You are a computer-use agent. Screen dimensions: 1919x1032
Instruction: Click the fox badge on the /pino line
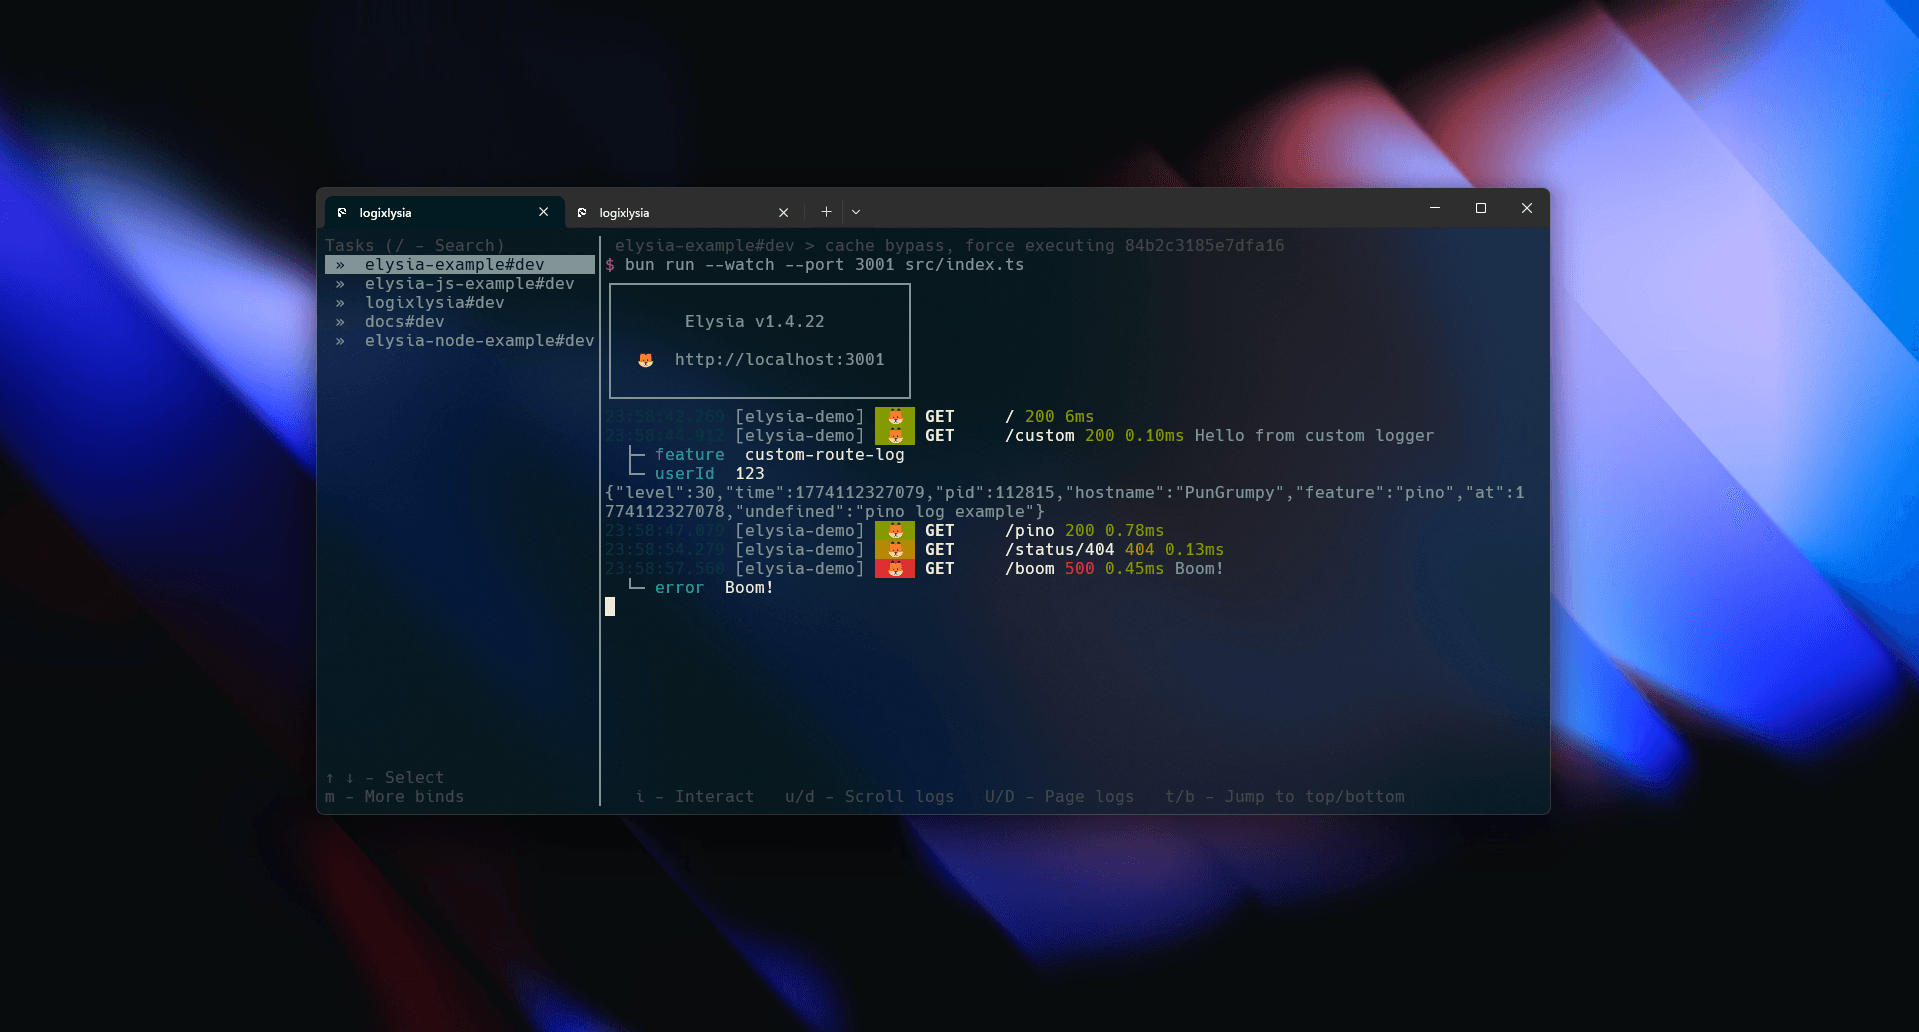[x=895, y=531]
